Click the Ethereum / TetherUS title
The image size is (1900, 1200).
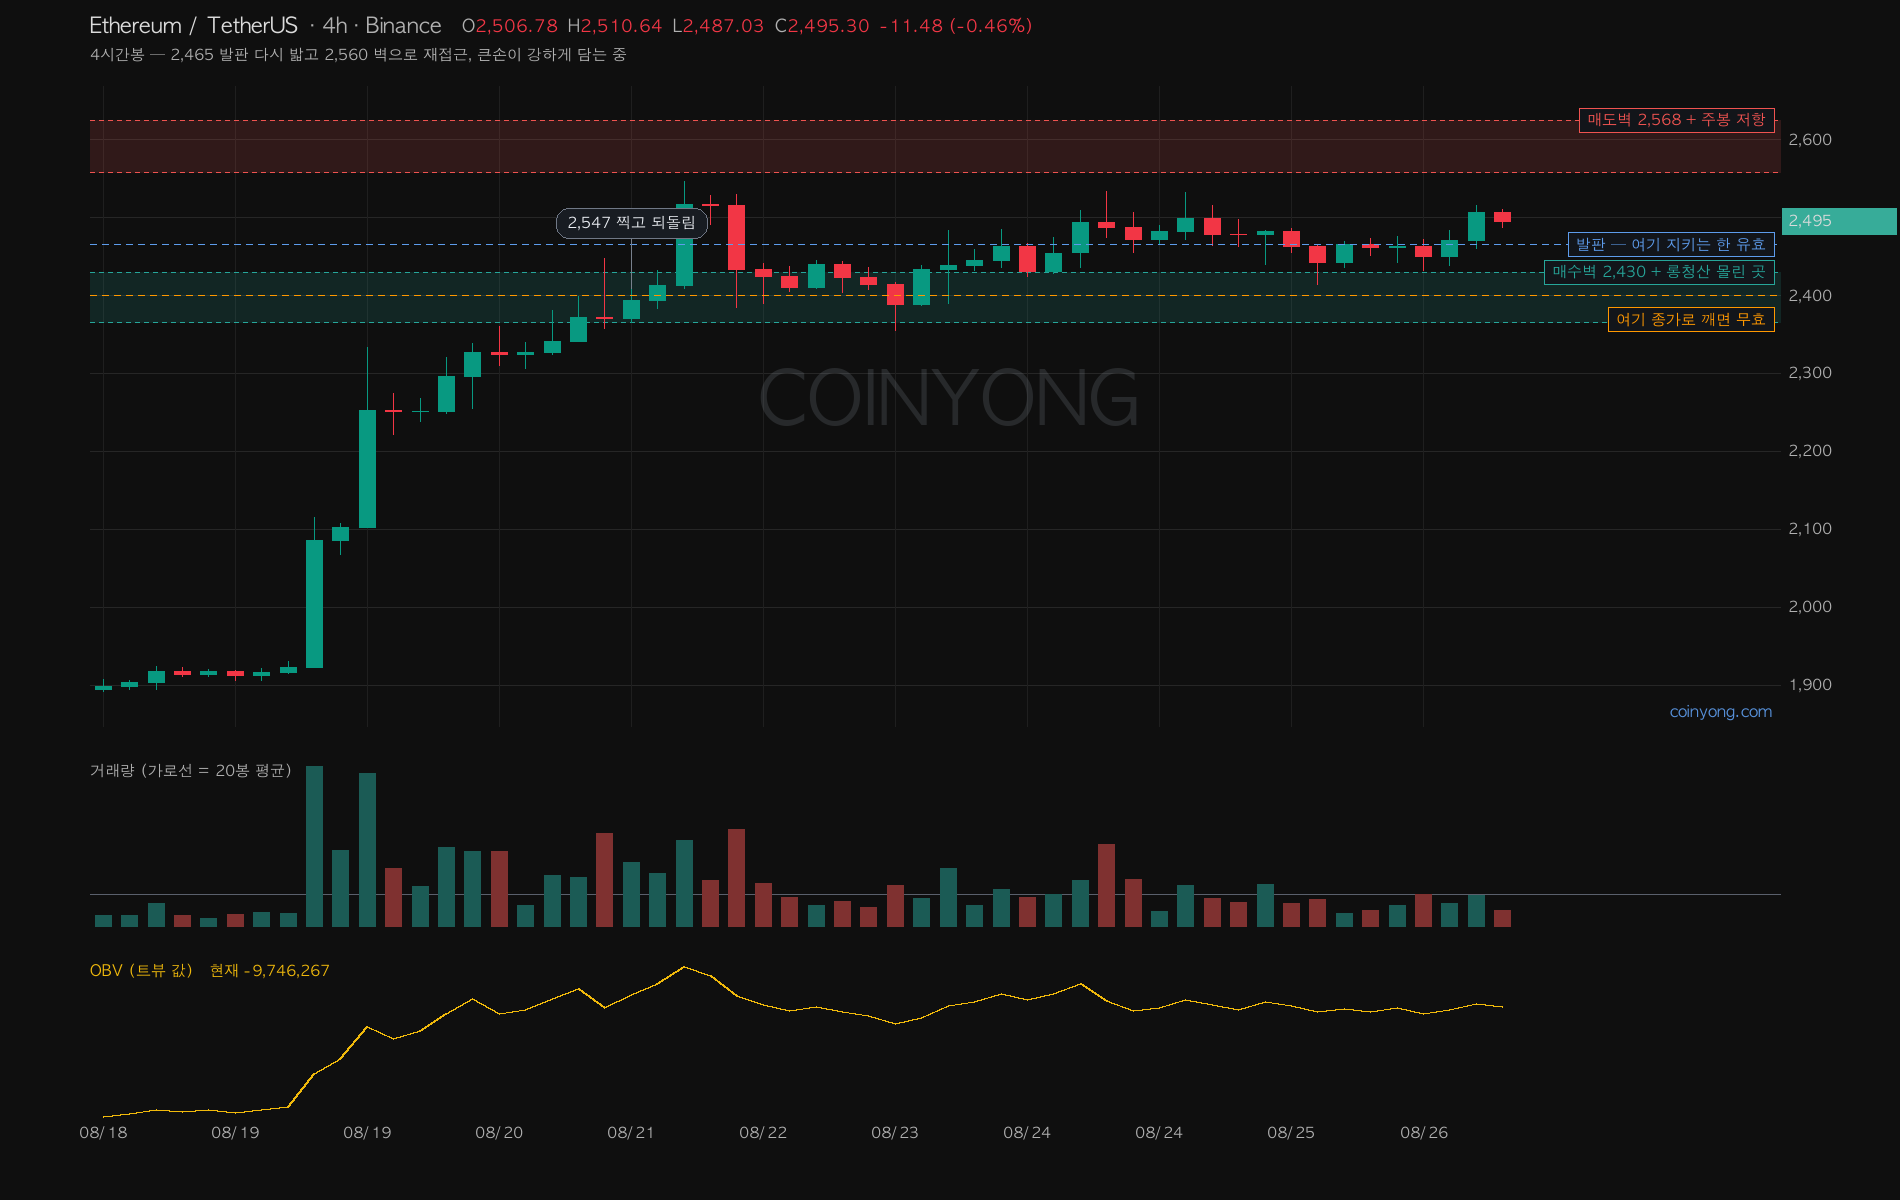[193, 26]
